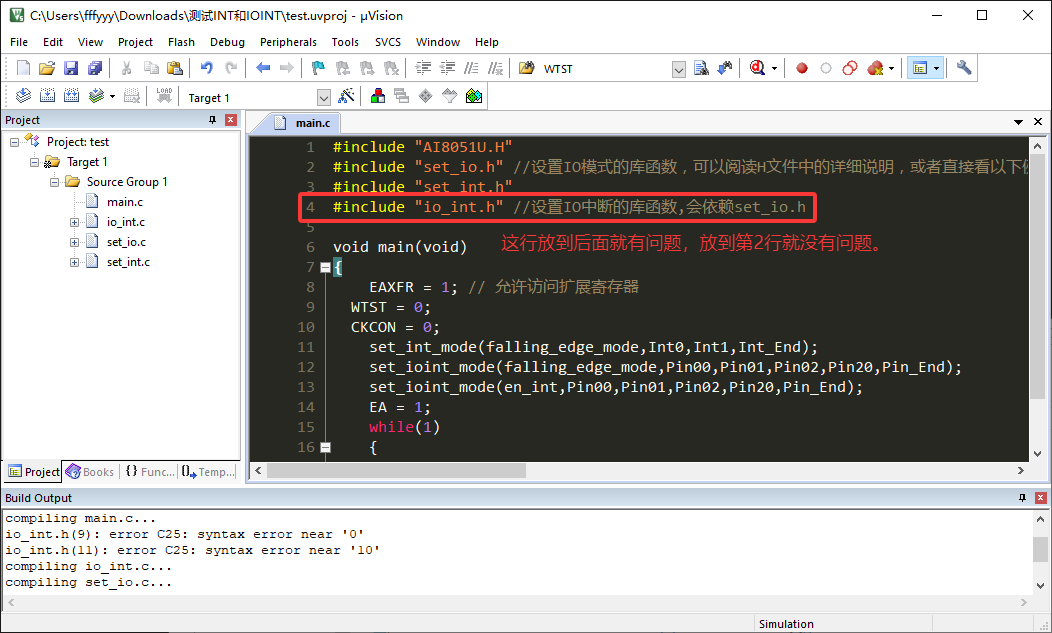The image size is (1052, 633).
Task: Start or stop the debug session icon
Action: (757, 68)
